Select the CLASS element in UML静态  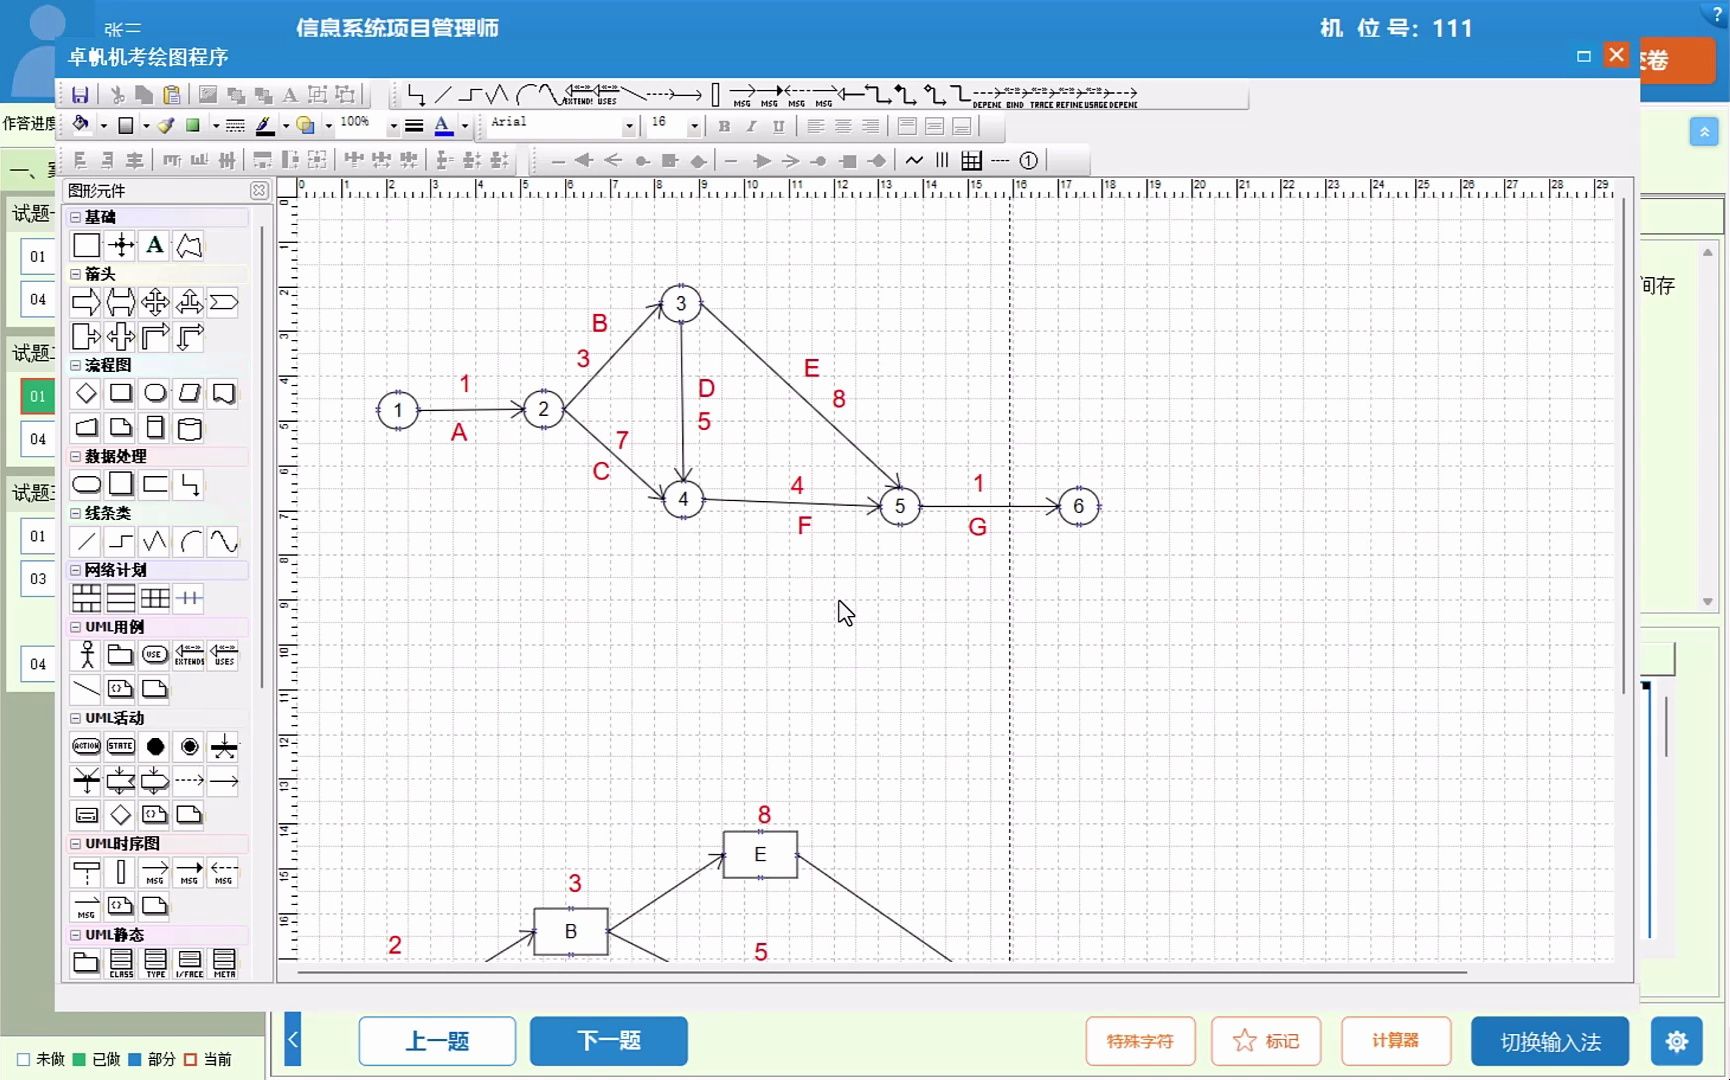pyautogui.click(x=121, y=963)
